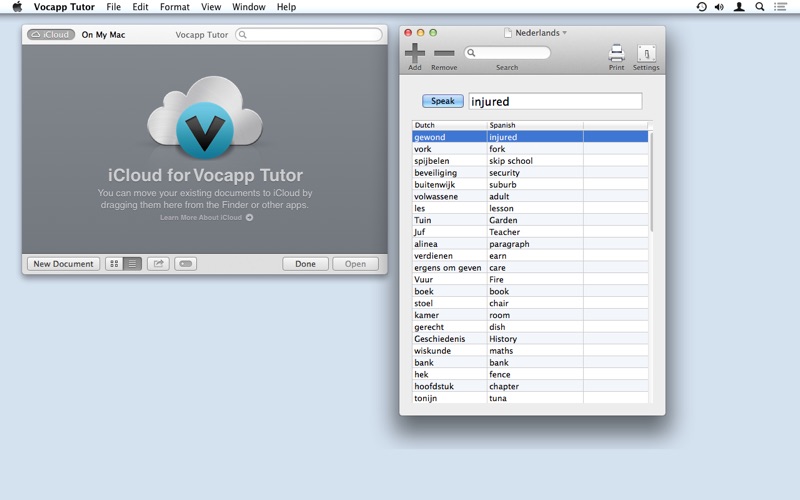Click the cell 'lesson'
This screenshot has height=500, width=800.
(x=535, y=208)
